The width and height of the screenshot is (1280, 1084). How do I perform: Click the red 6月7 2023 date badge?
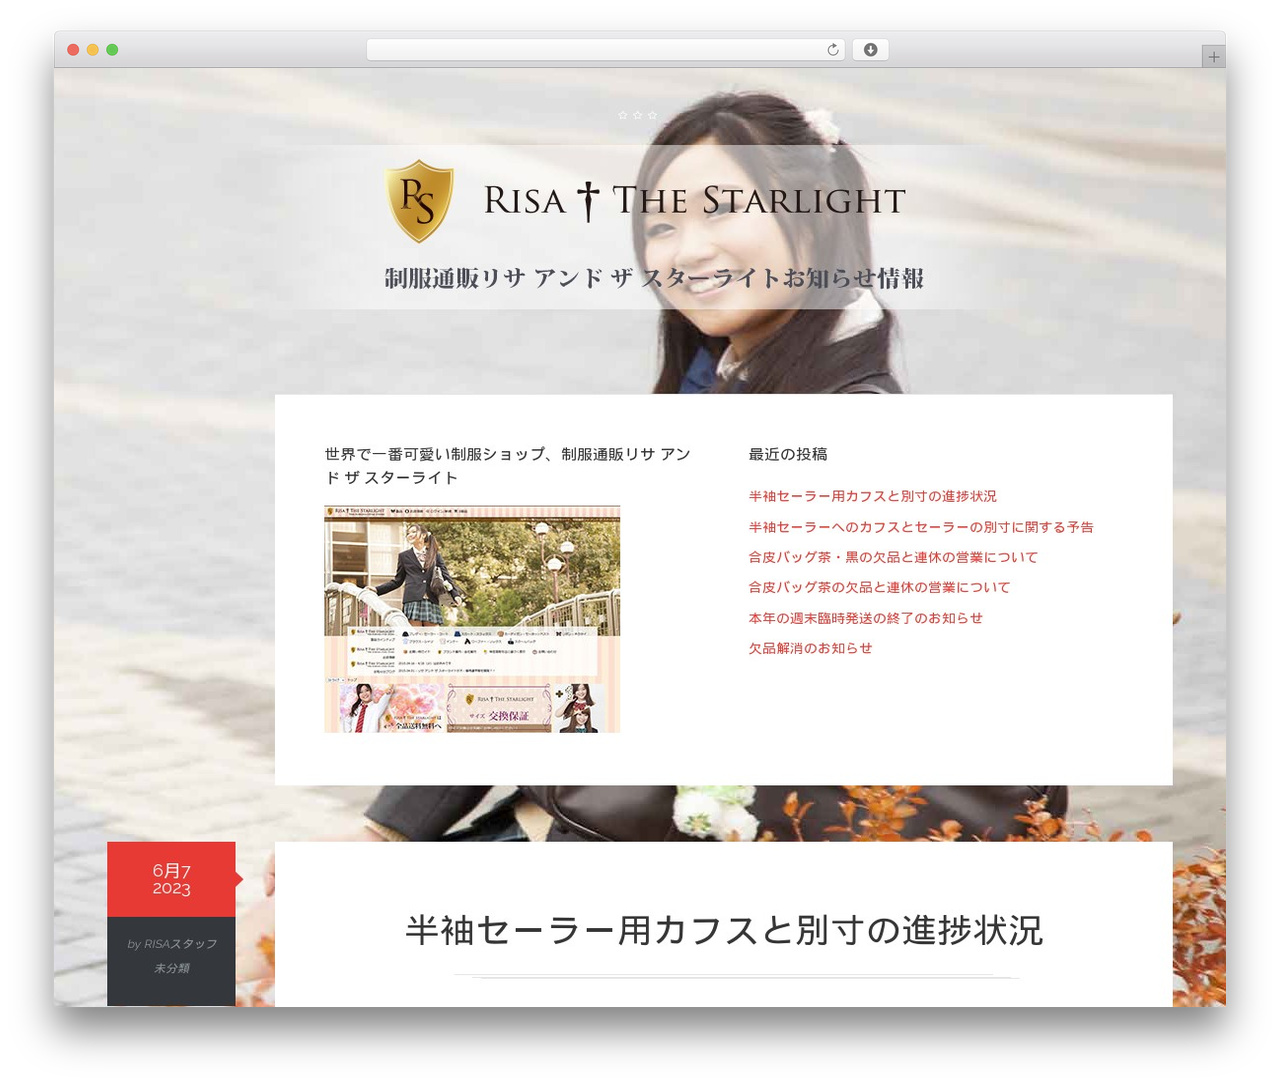(x=172, y=879)
